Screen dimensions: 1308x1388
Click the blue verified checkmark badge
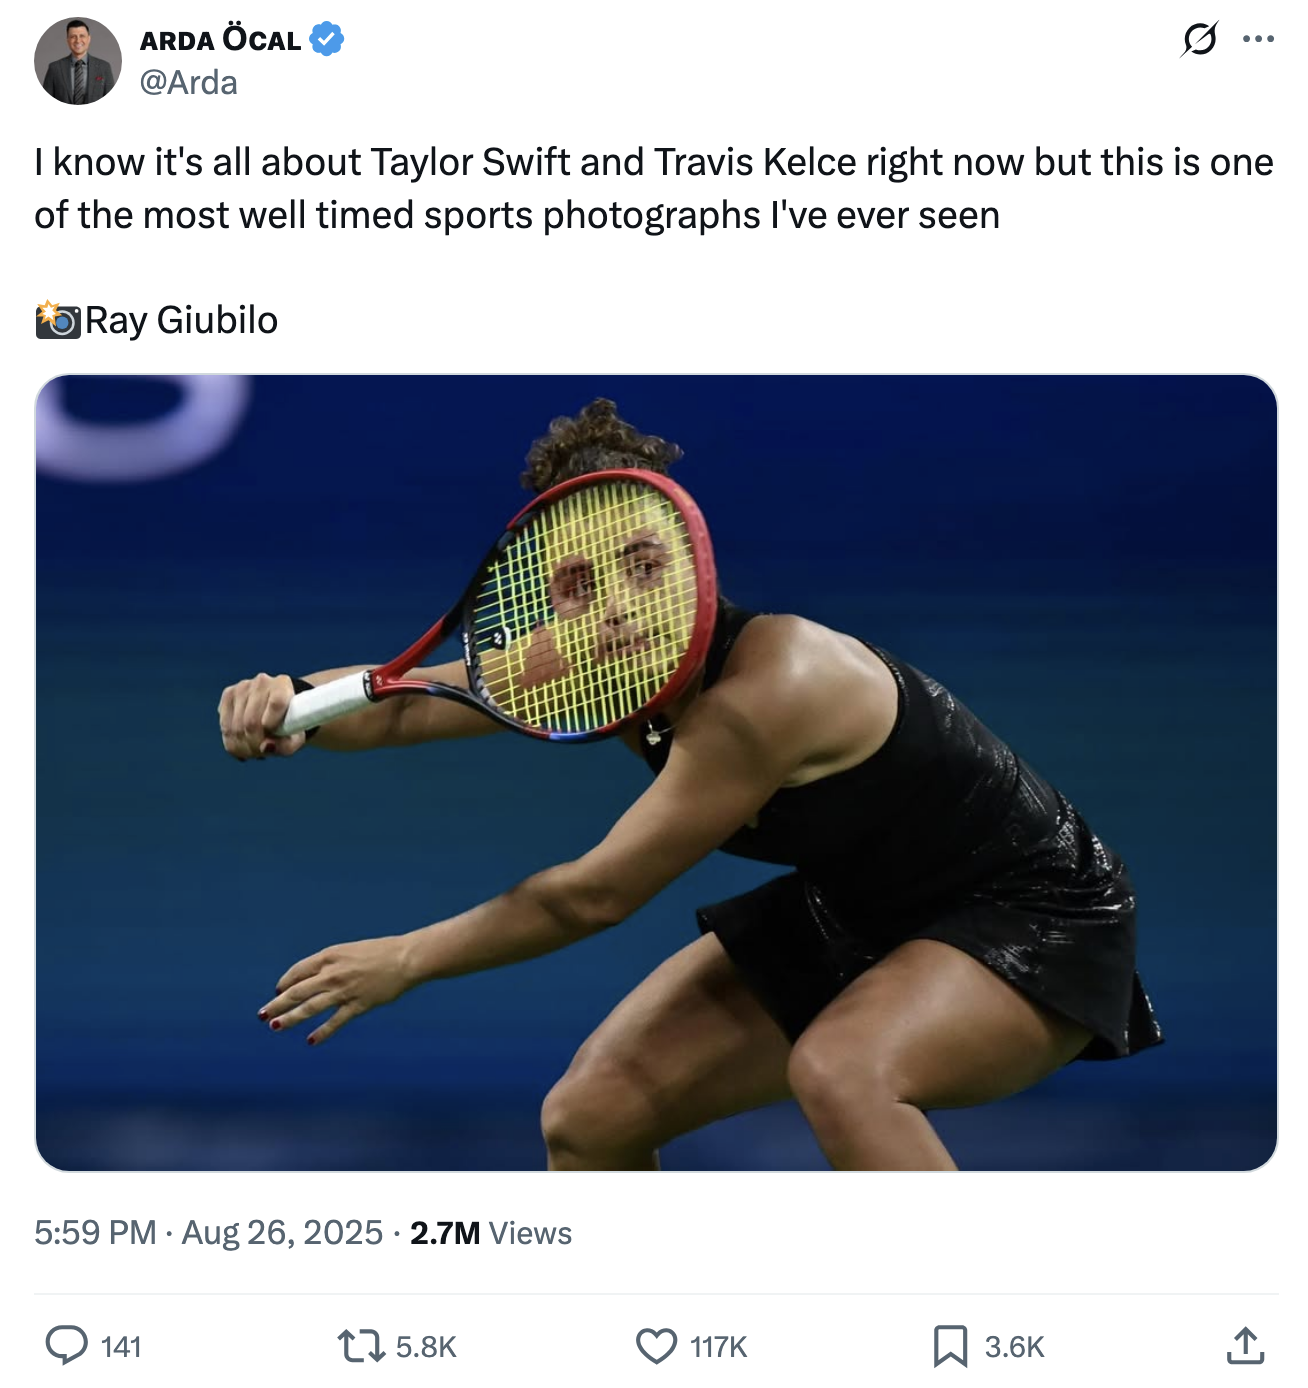[326, 39]
